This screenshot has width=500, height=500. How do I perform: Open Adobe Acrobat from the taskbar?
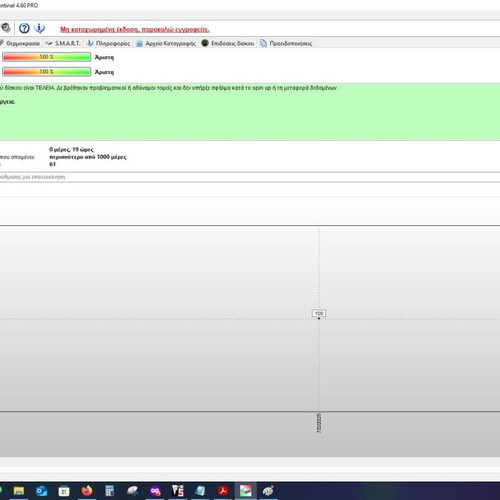coord(223,491)
